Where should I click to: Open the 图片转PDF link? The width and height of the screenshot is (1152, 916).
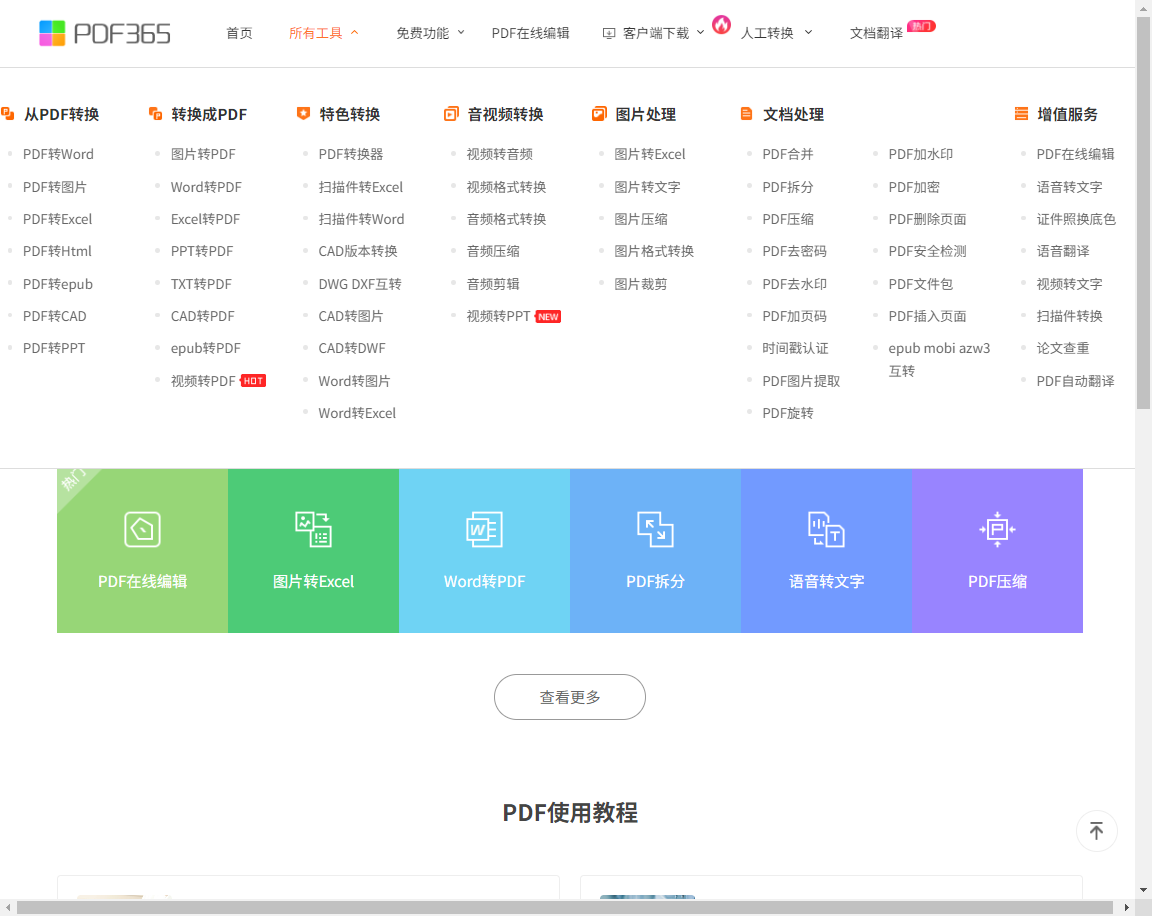(x=204, y=154)
